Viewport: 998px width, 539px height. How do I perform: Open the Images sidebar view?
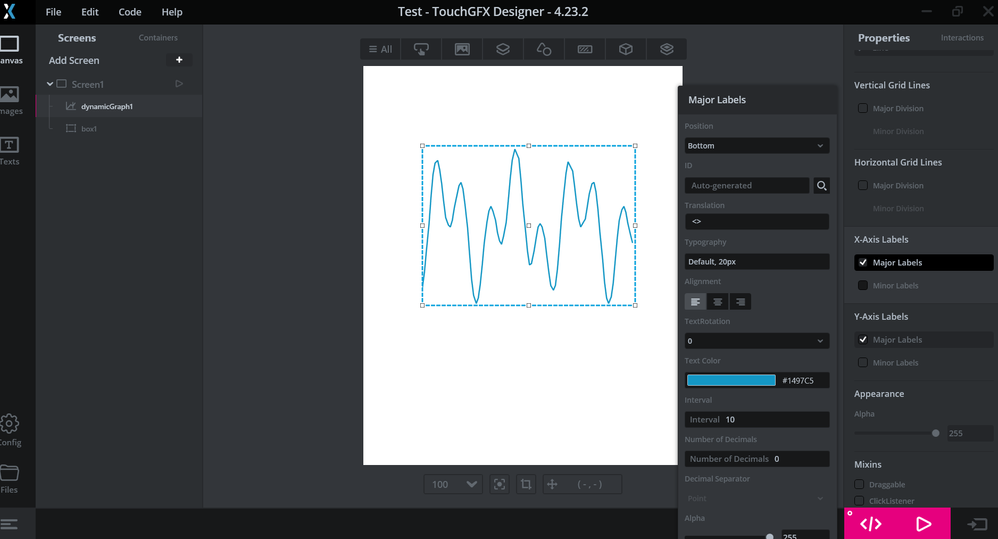(x=10, y=101)
